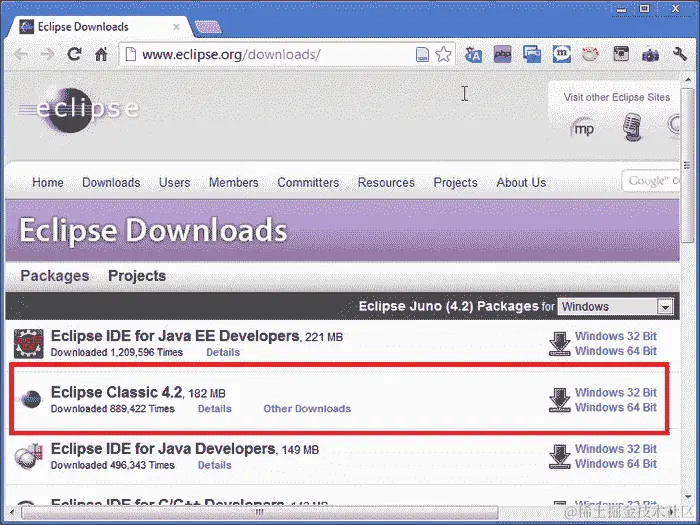The width and height of the screenshot is (700, 525).
Task: Download Java EE Developers Windows 32 Bit
Action: [616, 336]
